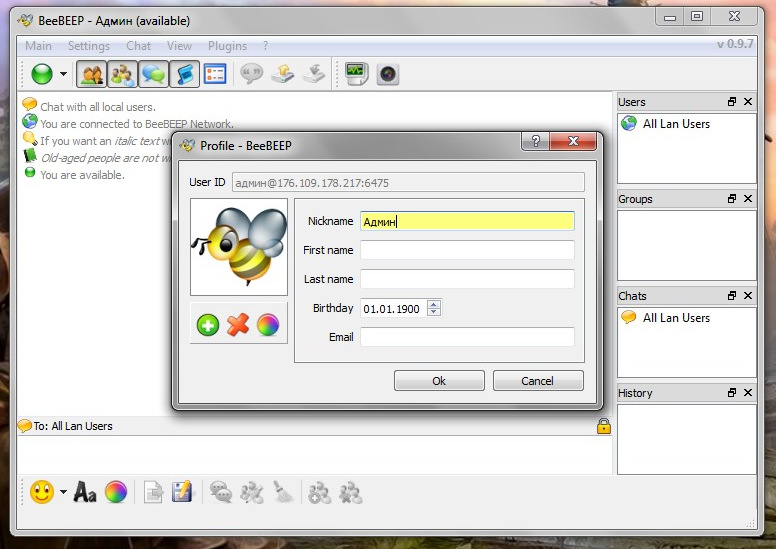Close the Groups panel

tap(748, 199)
